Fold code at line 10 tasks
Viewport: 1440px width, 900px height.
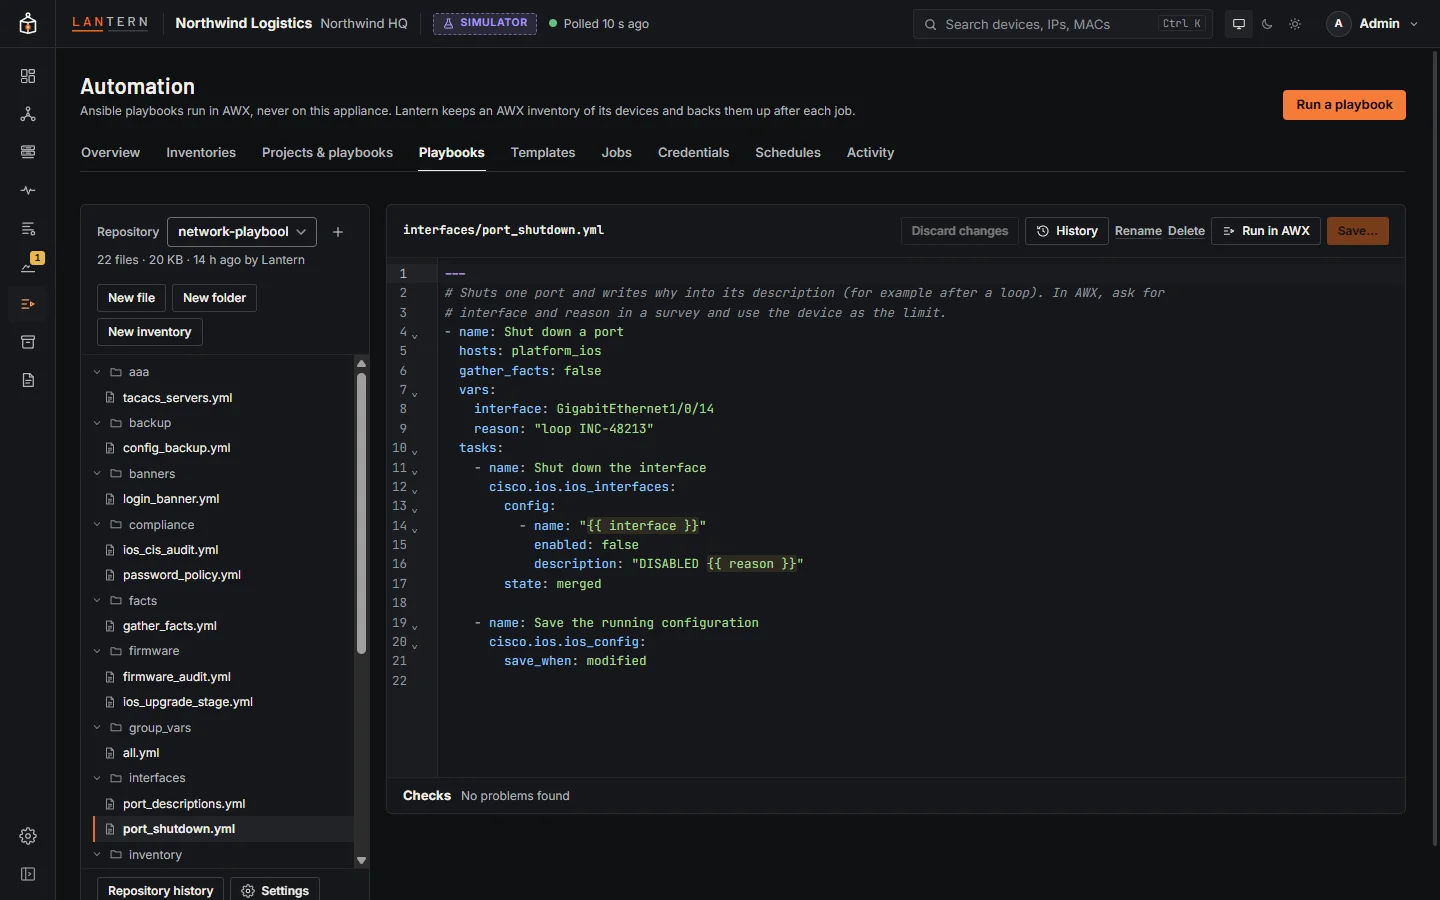pos(415,451)
